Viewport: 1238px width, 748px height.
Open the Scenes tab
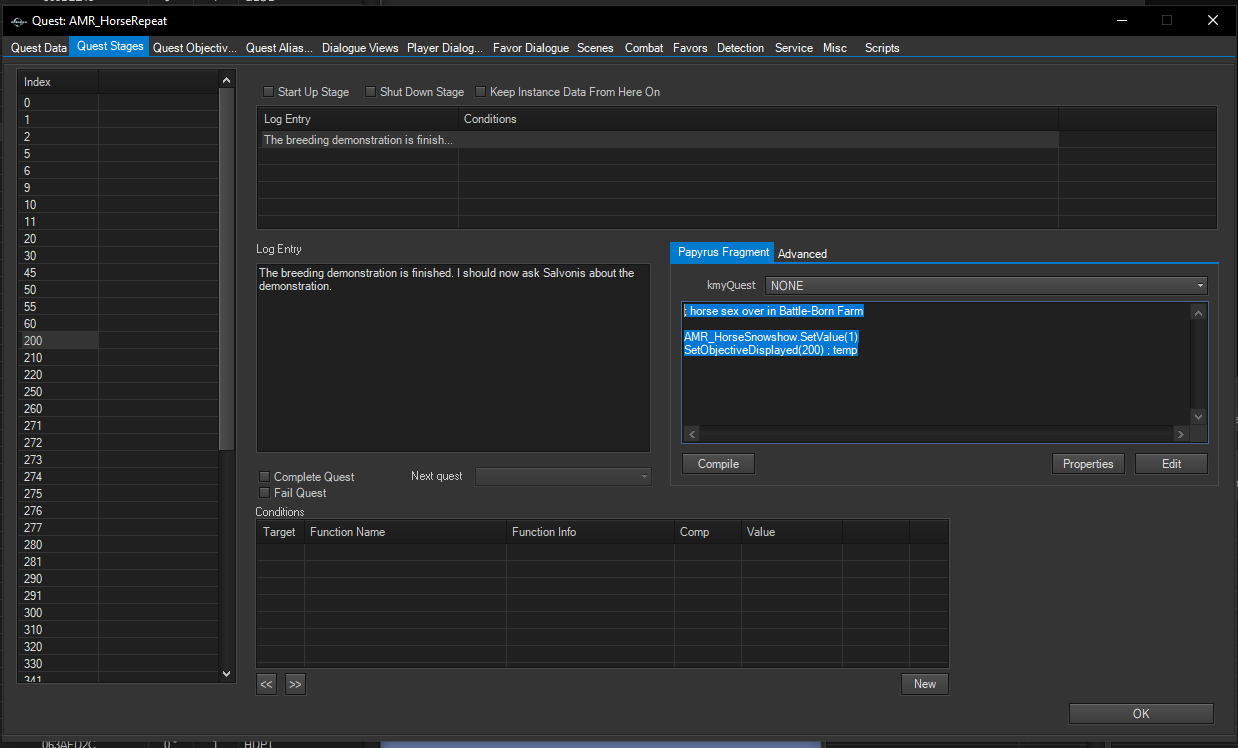tap(595, 48)
